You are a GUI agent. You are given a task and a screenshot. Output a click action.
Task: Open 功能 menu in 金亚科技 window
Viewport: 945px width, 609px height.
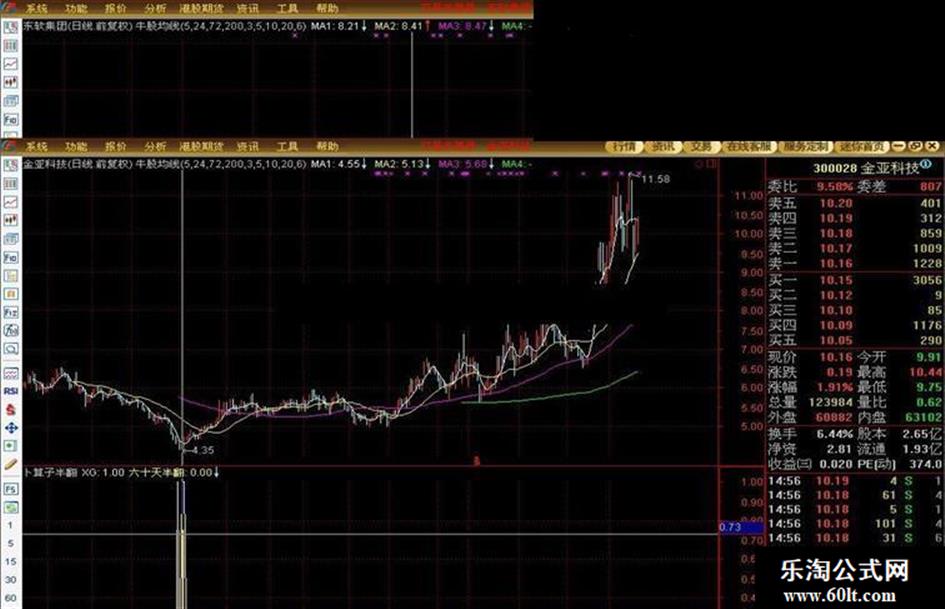(x=76, y=147)
